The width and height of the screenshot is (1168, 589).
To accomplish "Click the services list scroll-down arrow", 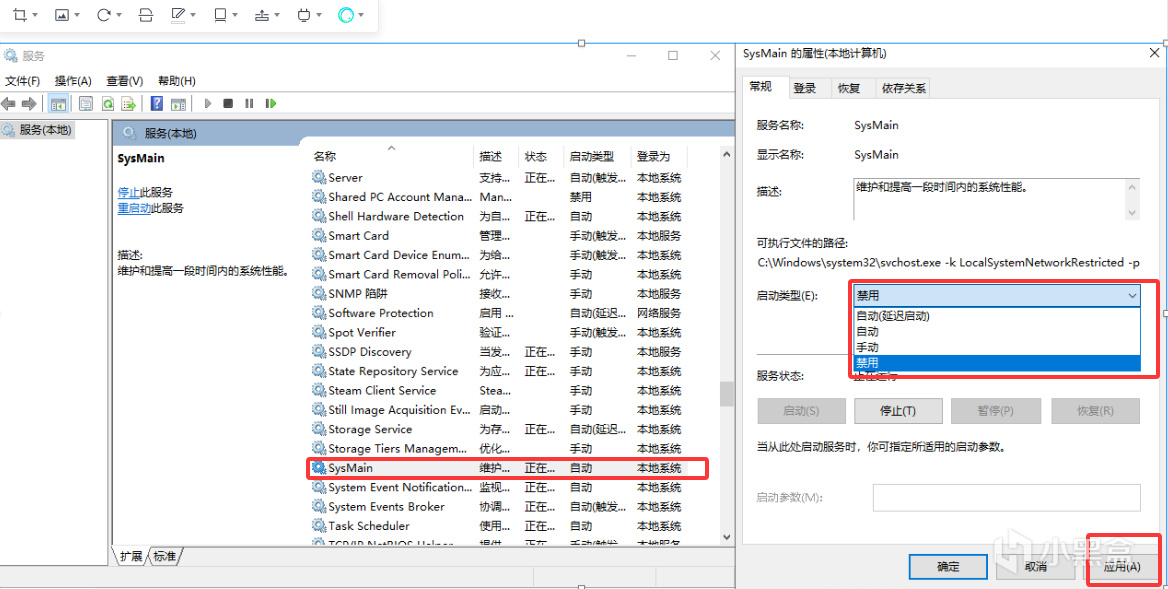I will (726, 536).
